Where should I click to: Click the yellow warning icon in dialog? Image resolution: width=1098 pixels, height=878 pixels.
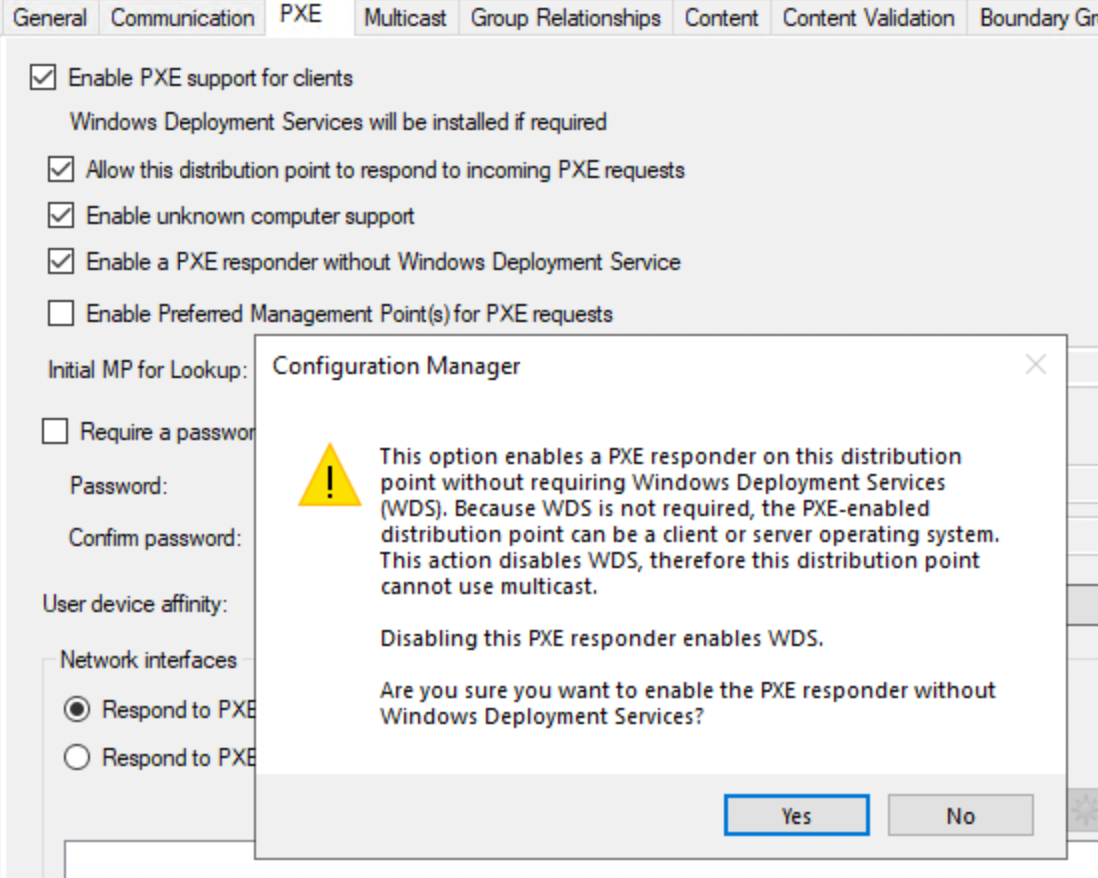pyautogui.click(x=329, y=477)
